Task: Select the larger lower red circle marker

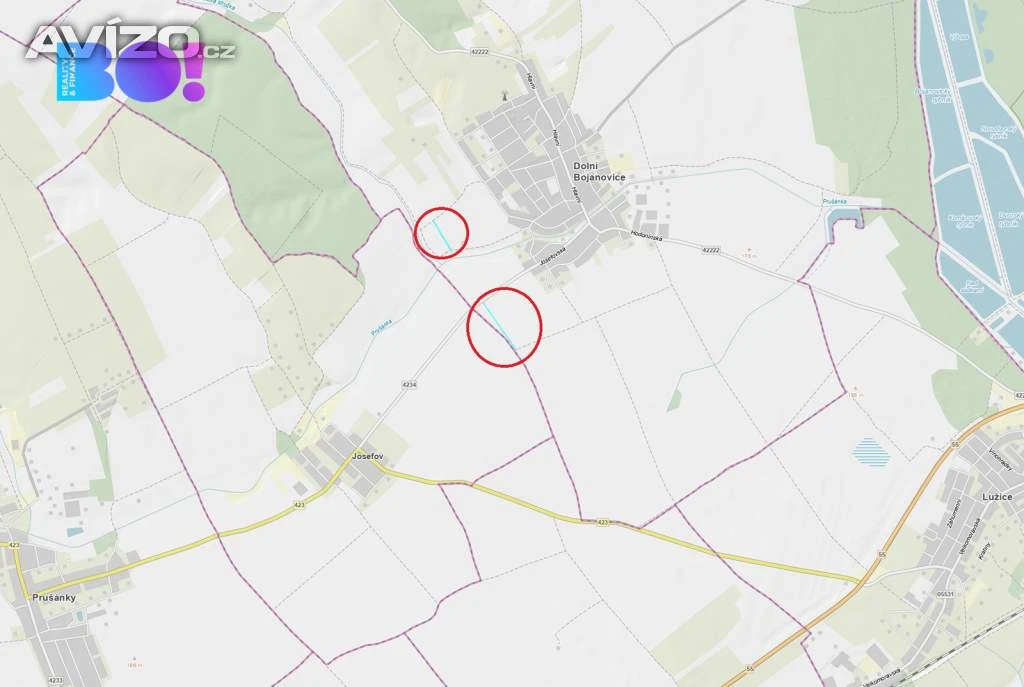Action: pos(504,327)
